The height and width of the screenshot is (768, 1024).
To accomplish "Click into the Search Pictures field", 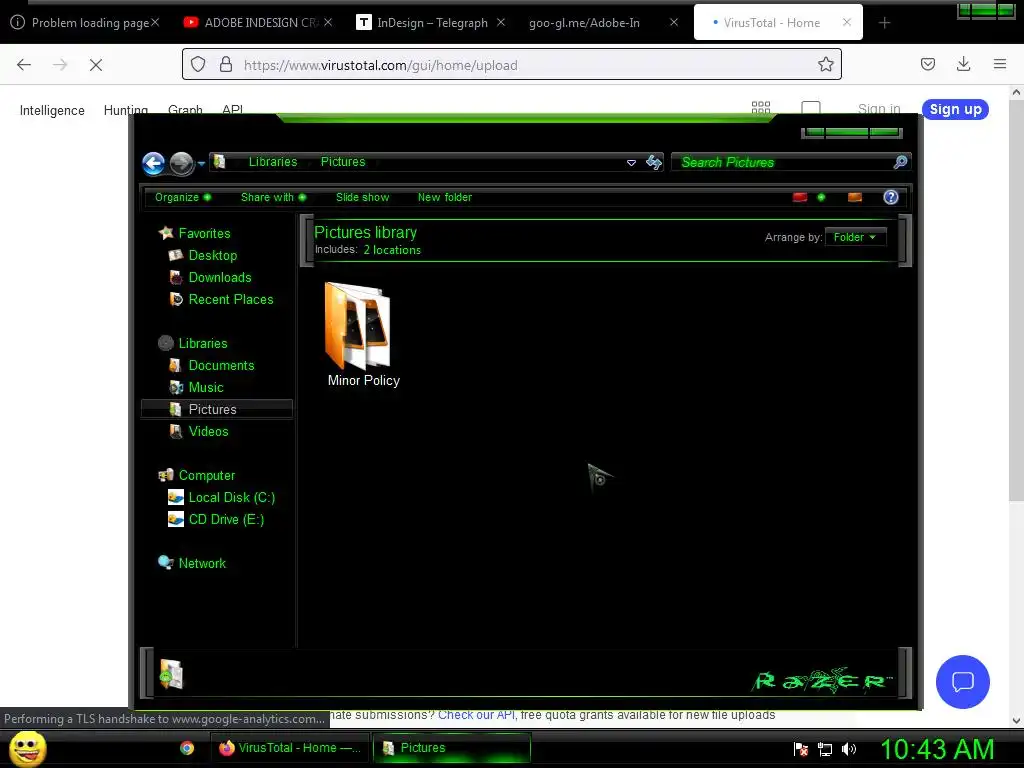I will pyautogui.click(x=782, y=162).
